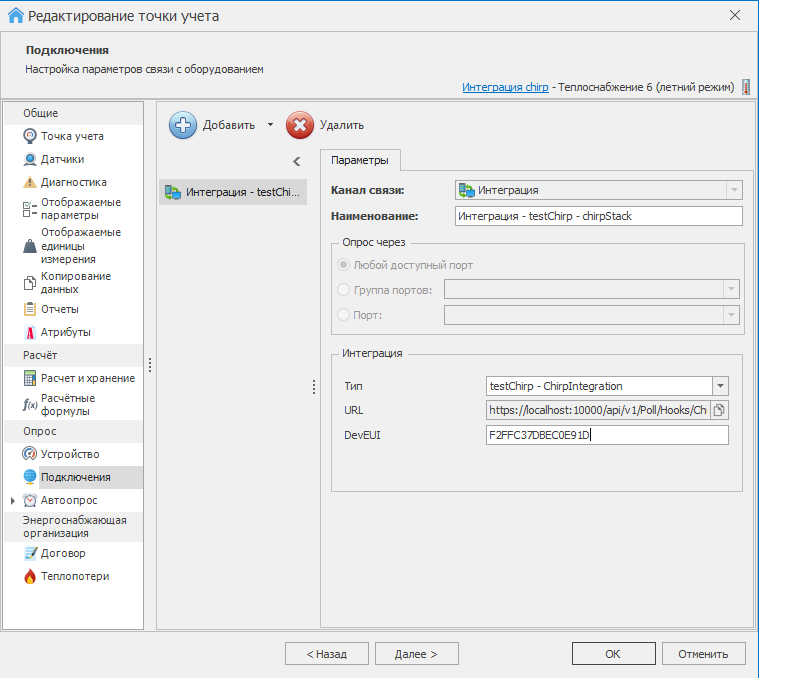The image size is (800, 678).
Task: Open the Добавить dropdown arrow
Action: 269,125
